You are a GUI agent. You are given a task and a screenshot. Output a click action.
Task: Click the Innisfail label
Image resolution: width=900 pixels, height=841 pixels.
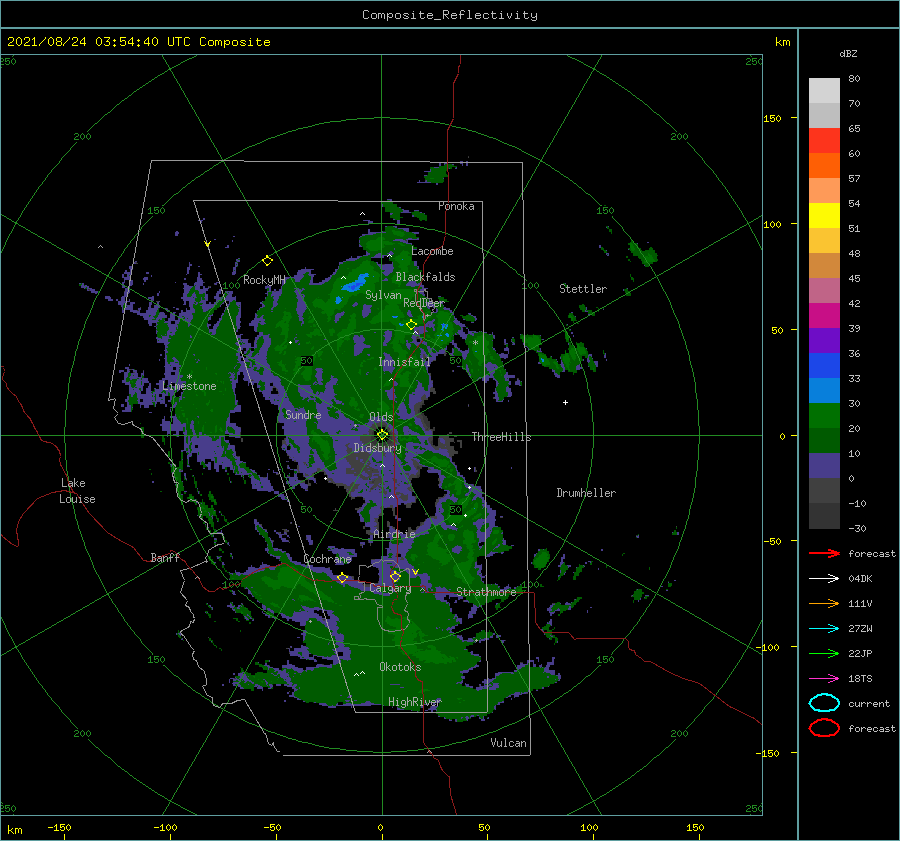[404, 362]
